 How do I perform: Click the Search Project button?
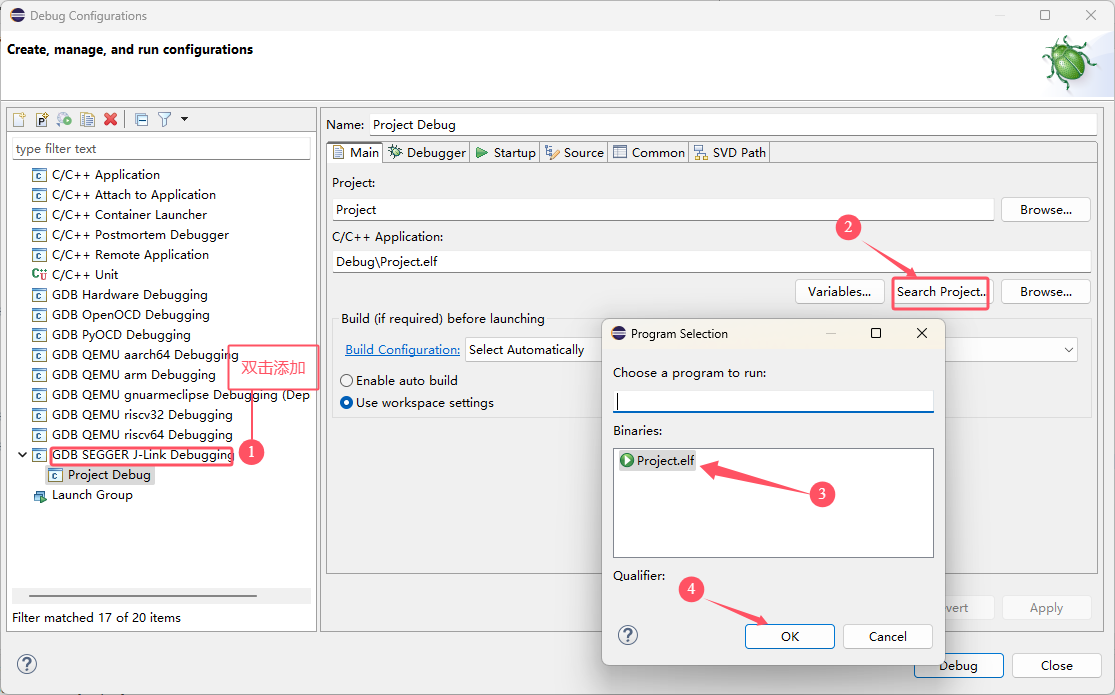point(941,292)
